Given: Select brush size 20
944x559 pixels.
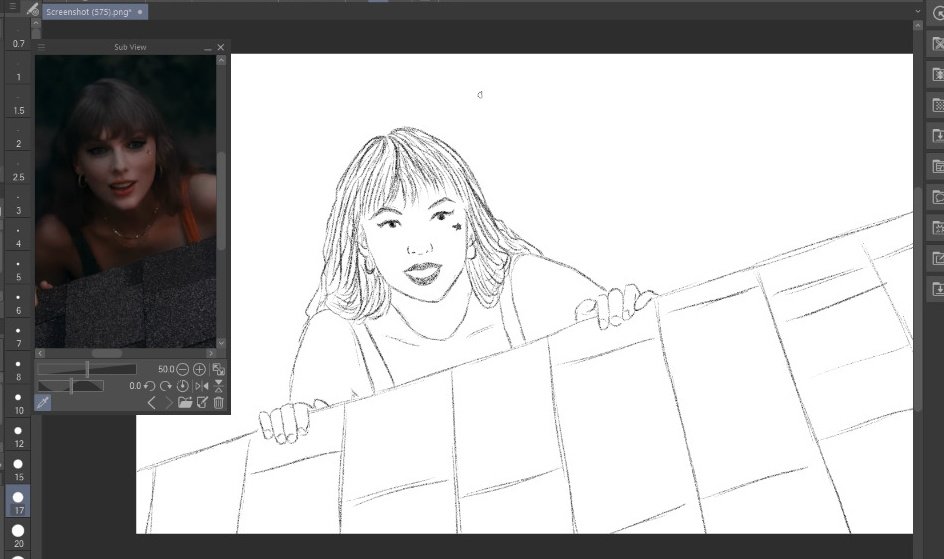Looking at the screenshot, I should pos(19,536).
